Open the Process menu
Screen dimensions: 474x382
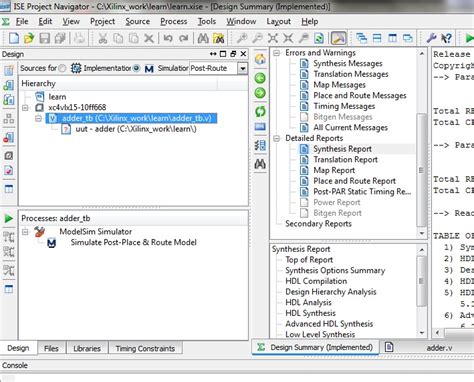[174, 22]
